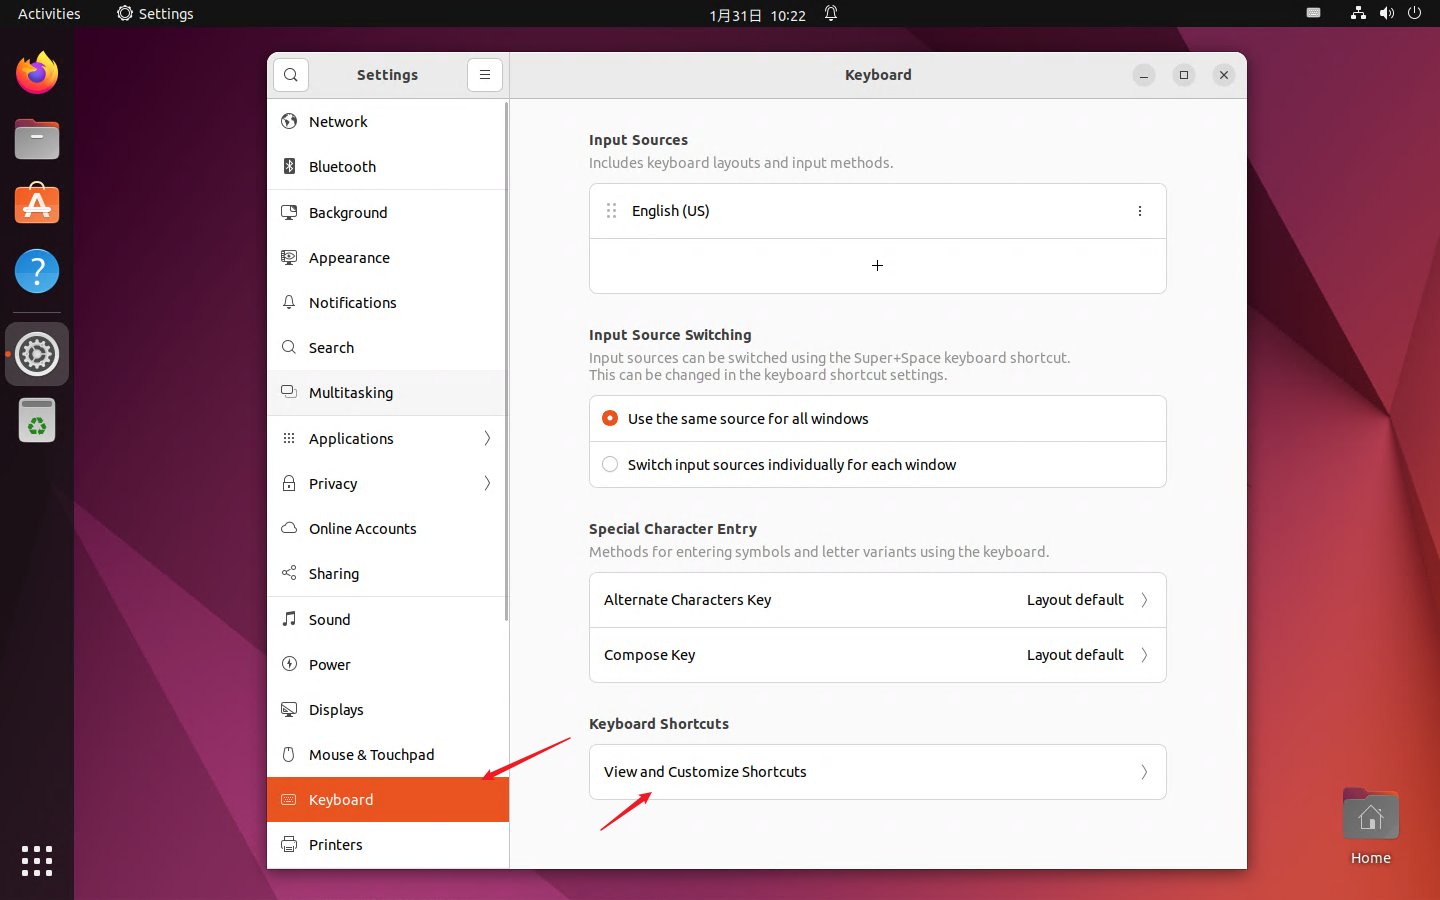Open Files from the dock
This screenshot has height=900, width=1440.
[37, 139]
